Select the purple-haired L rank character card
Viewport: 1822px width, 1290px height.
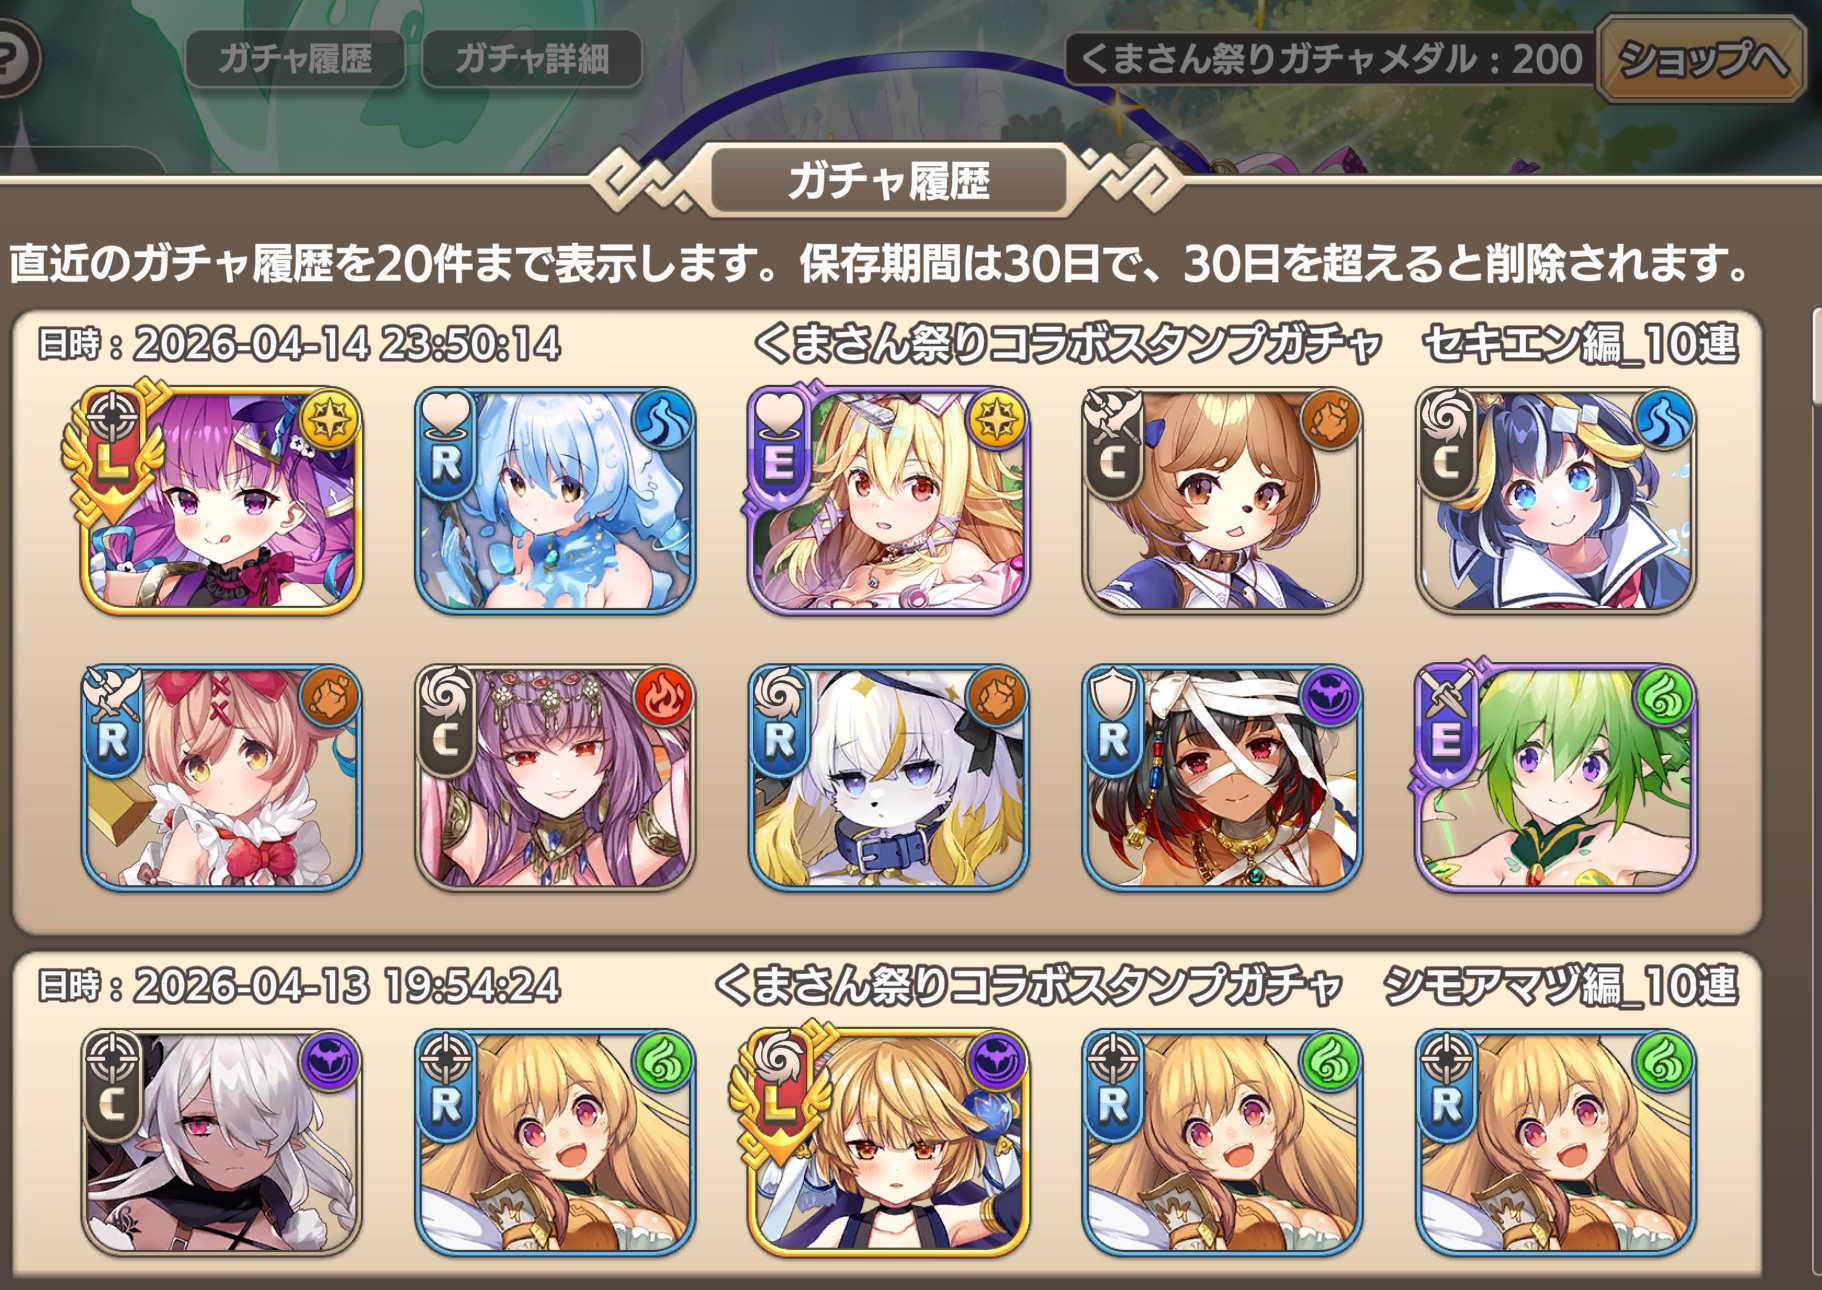click(x=221, y=500)
